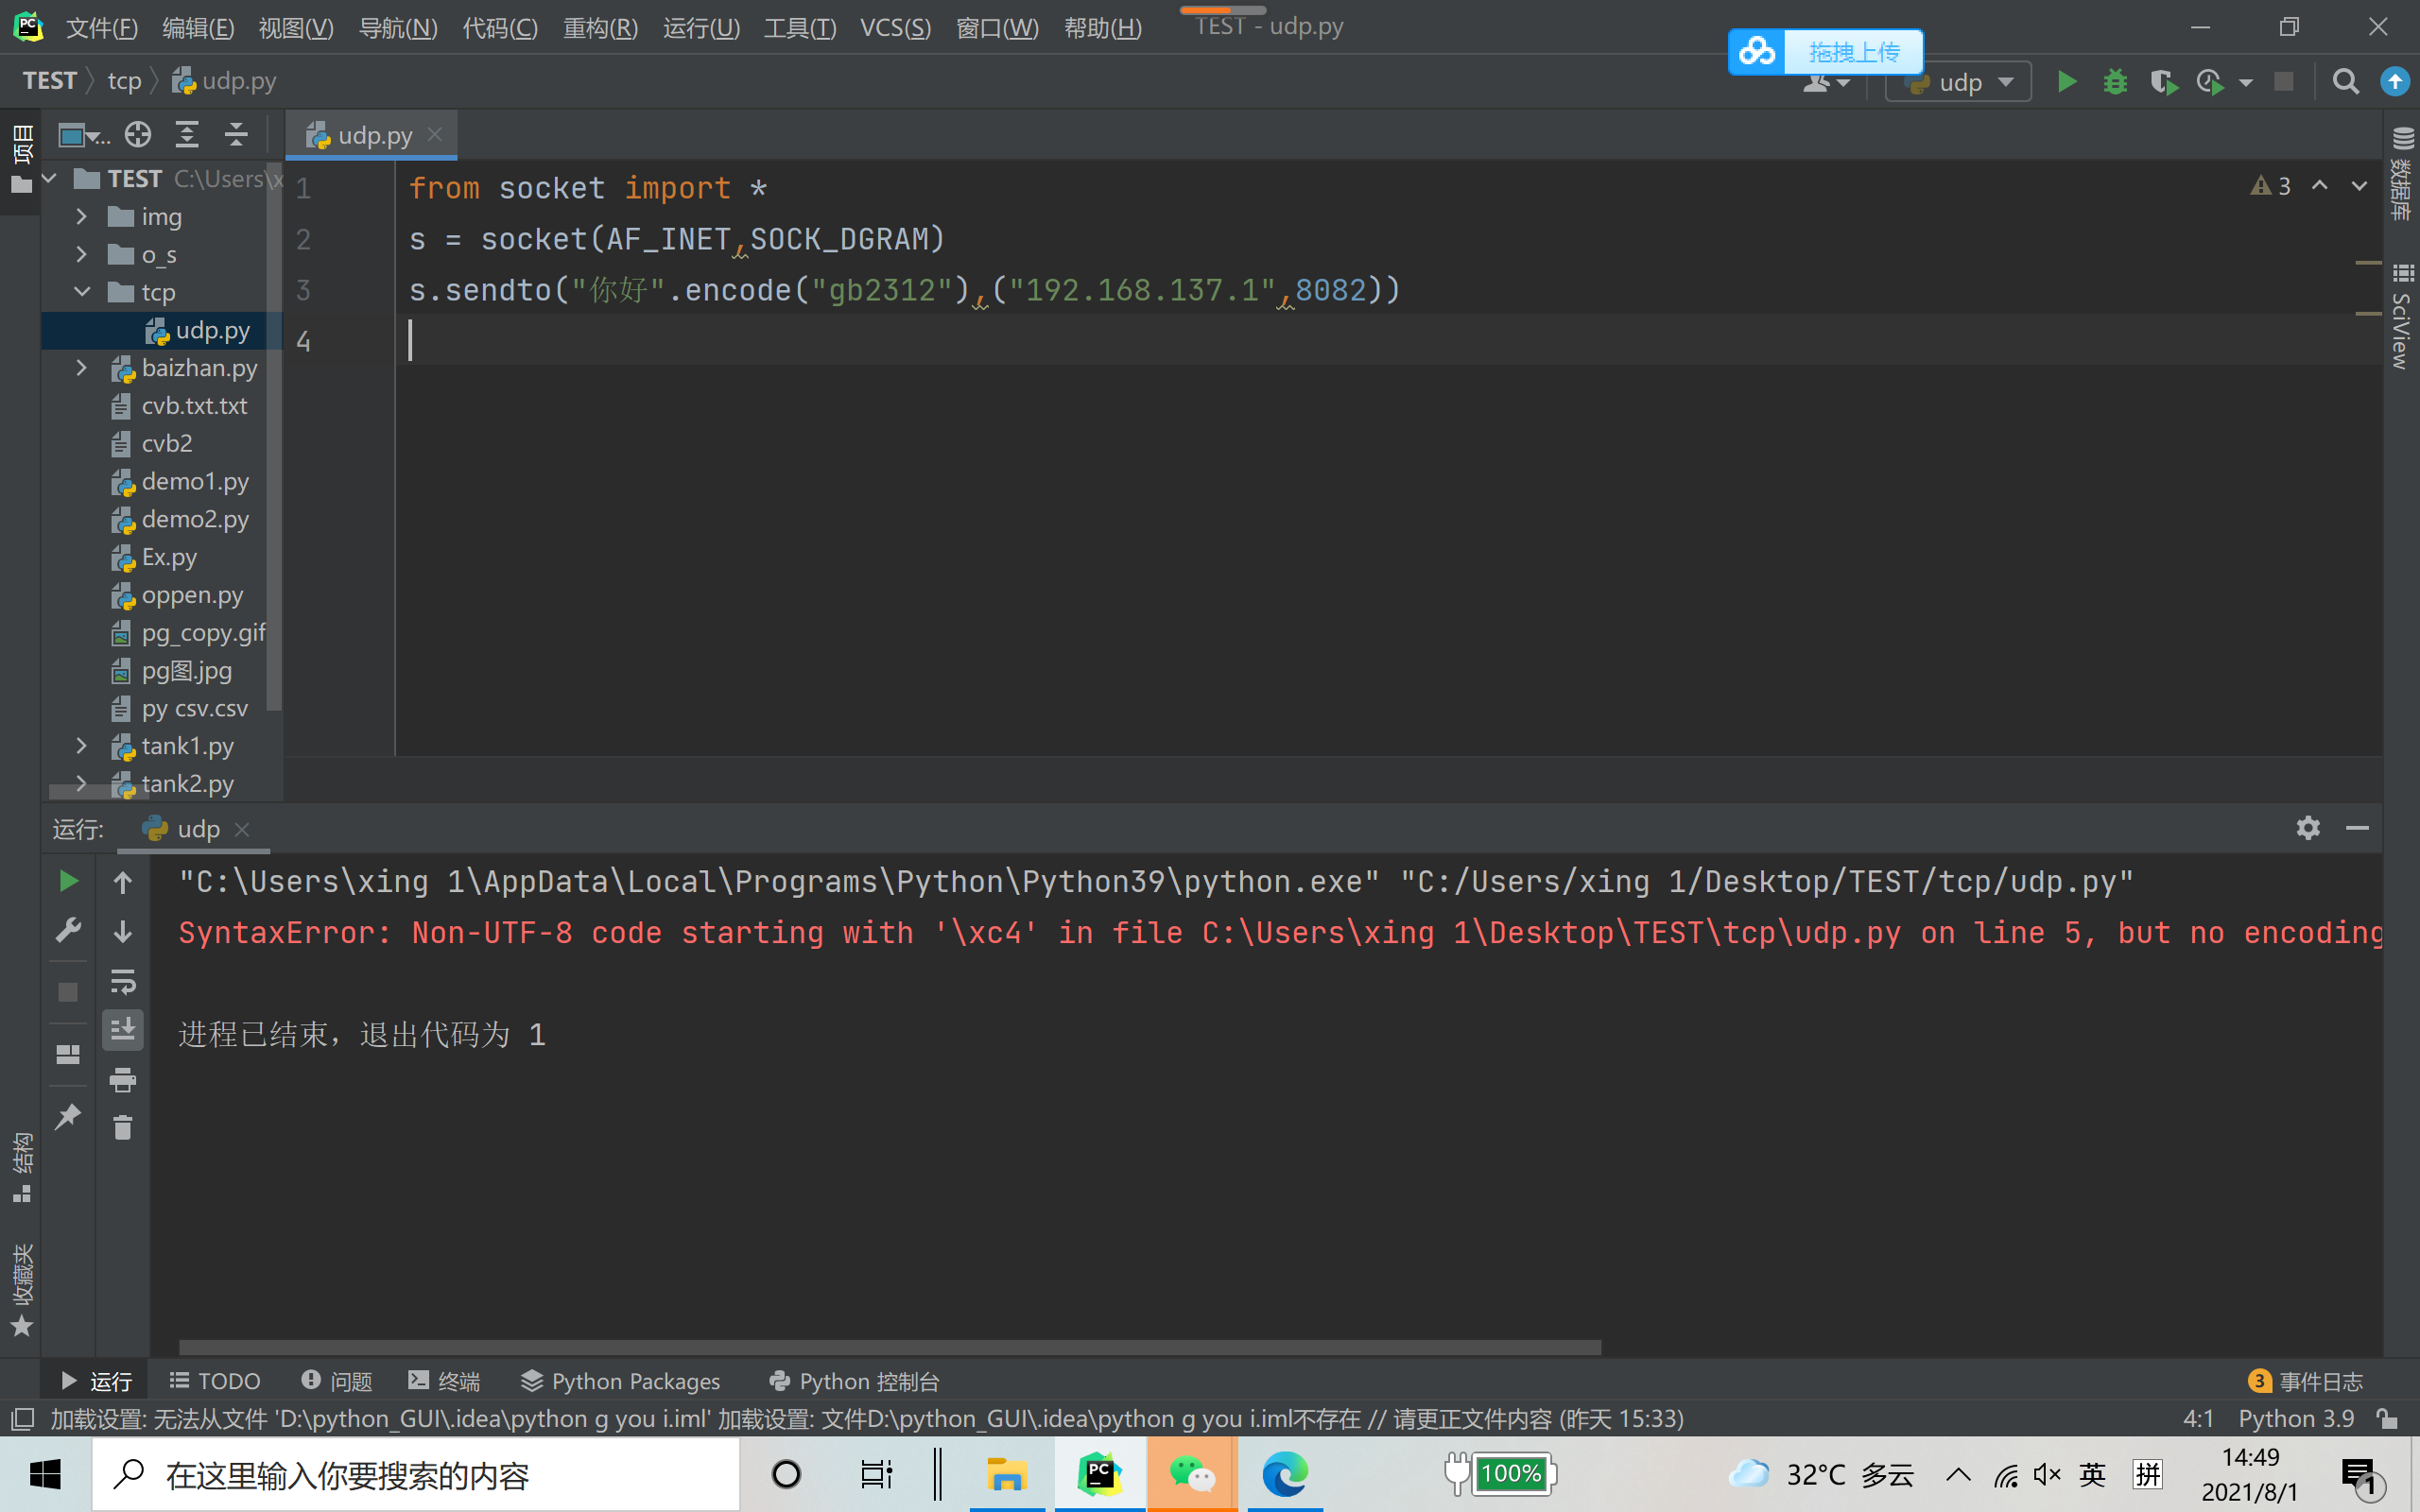Open run settings wrench icon
The width and height of the screenshot is (2420, 1512).
tap(68, 930)
